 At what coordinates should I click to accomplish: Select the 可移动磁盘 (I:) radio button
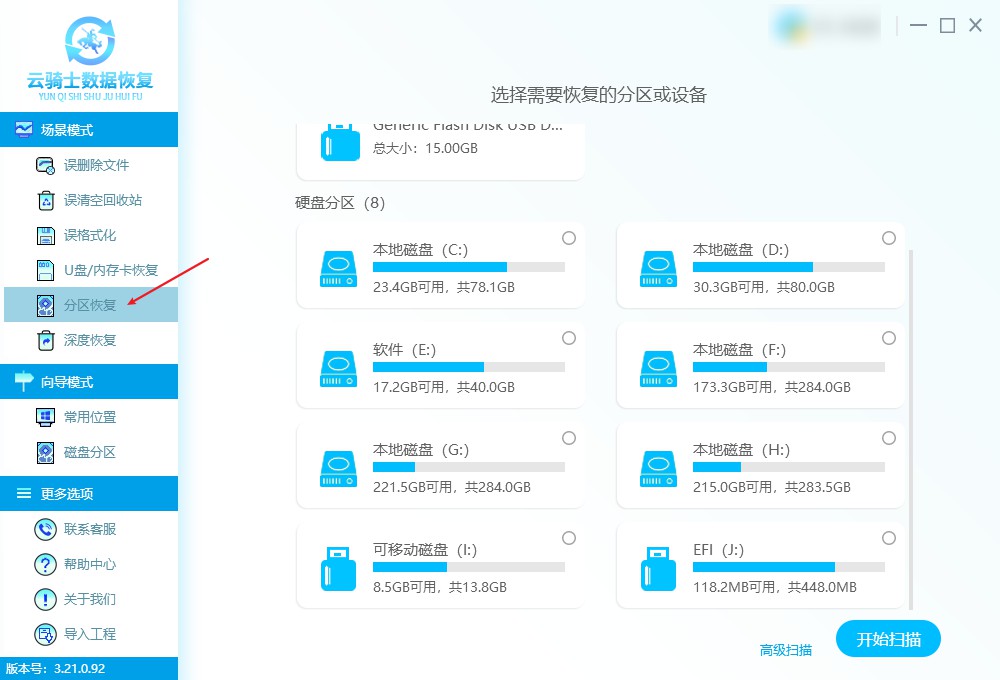coord(569,538)
